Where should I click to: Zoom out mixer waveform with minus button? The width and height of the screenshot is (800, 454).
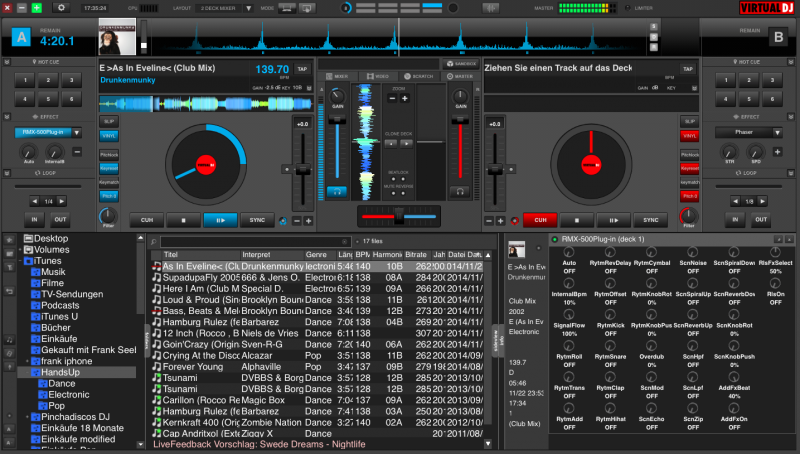(392, 98)
